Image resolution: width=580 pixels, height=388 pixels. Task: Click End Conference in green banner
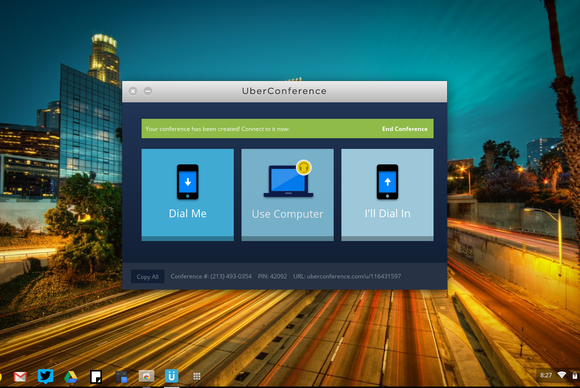[405, 129]
